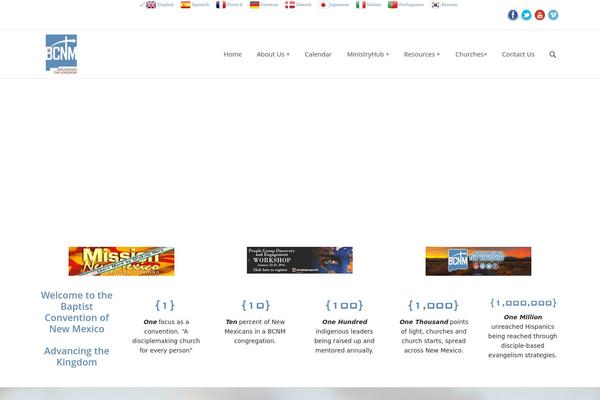The width and height of the screenshot is (600, 400).
Task: Click the Korean language text link
Action: coord(450,5)
